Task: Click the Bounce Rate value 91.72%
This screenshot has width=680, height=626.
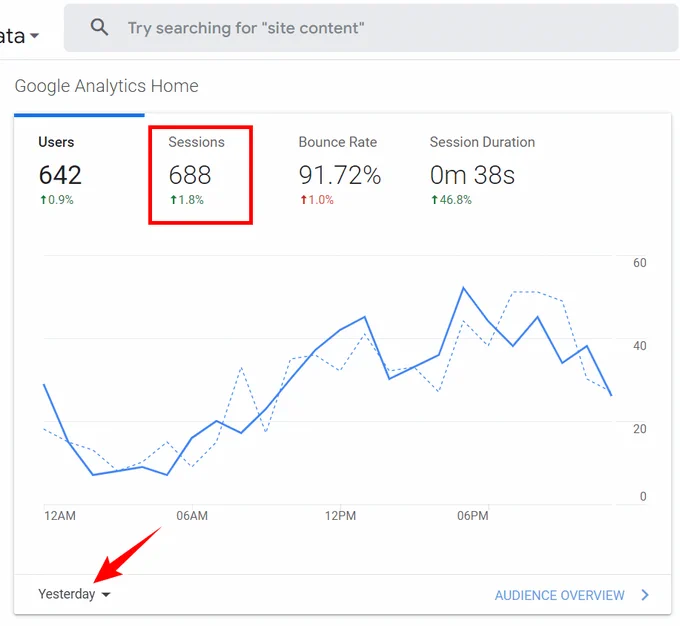Action: [x=340, y=175]
